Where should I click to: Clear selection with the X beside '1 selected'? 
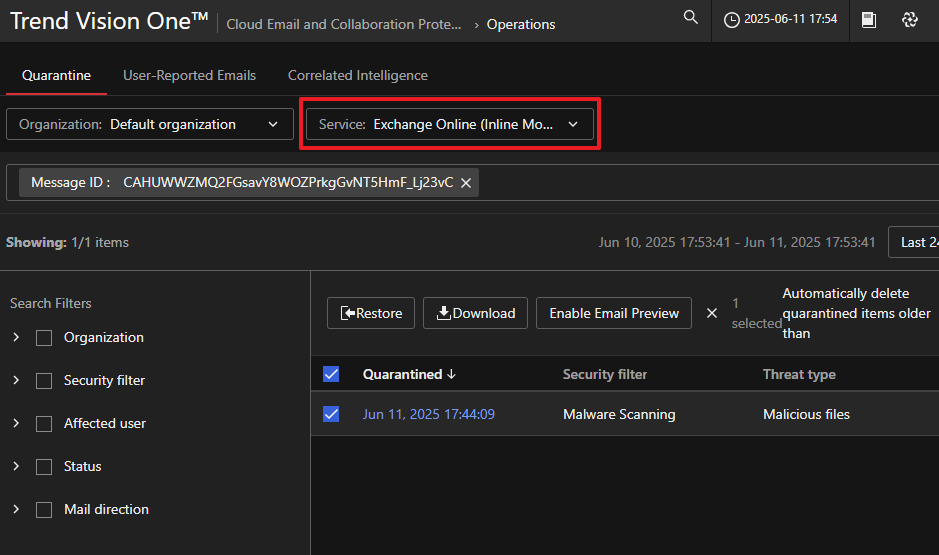[x=712, y=313]
